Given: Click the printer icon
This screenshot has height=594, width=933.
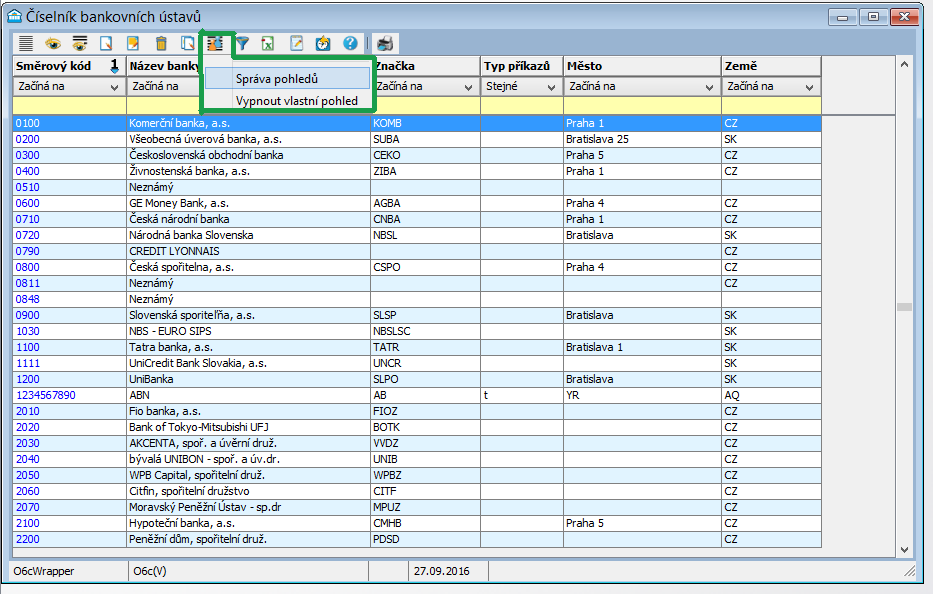Looking at the screenshot, I should (x=385, y=43).
